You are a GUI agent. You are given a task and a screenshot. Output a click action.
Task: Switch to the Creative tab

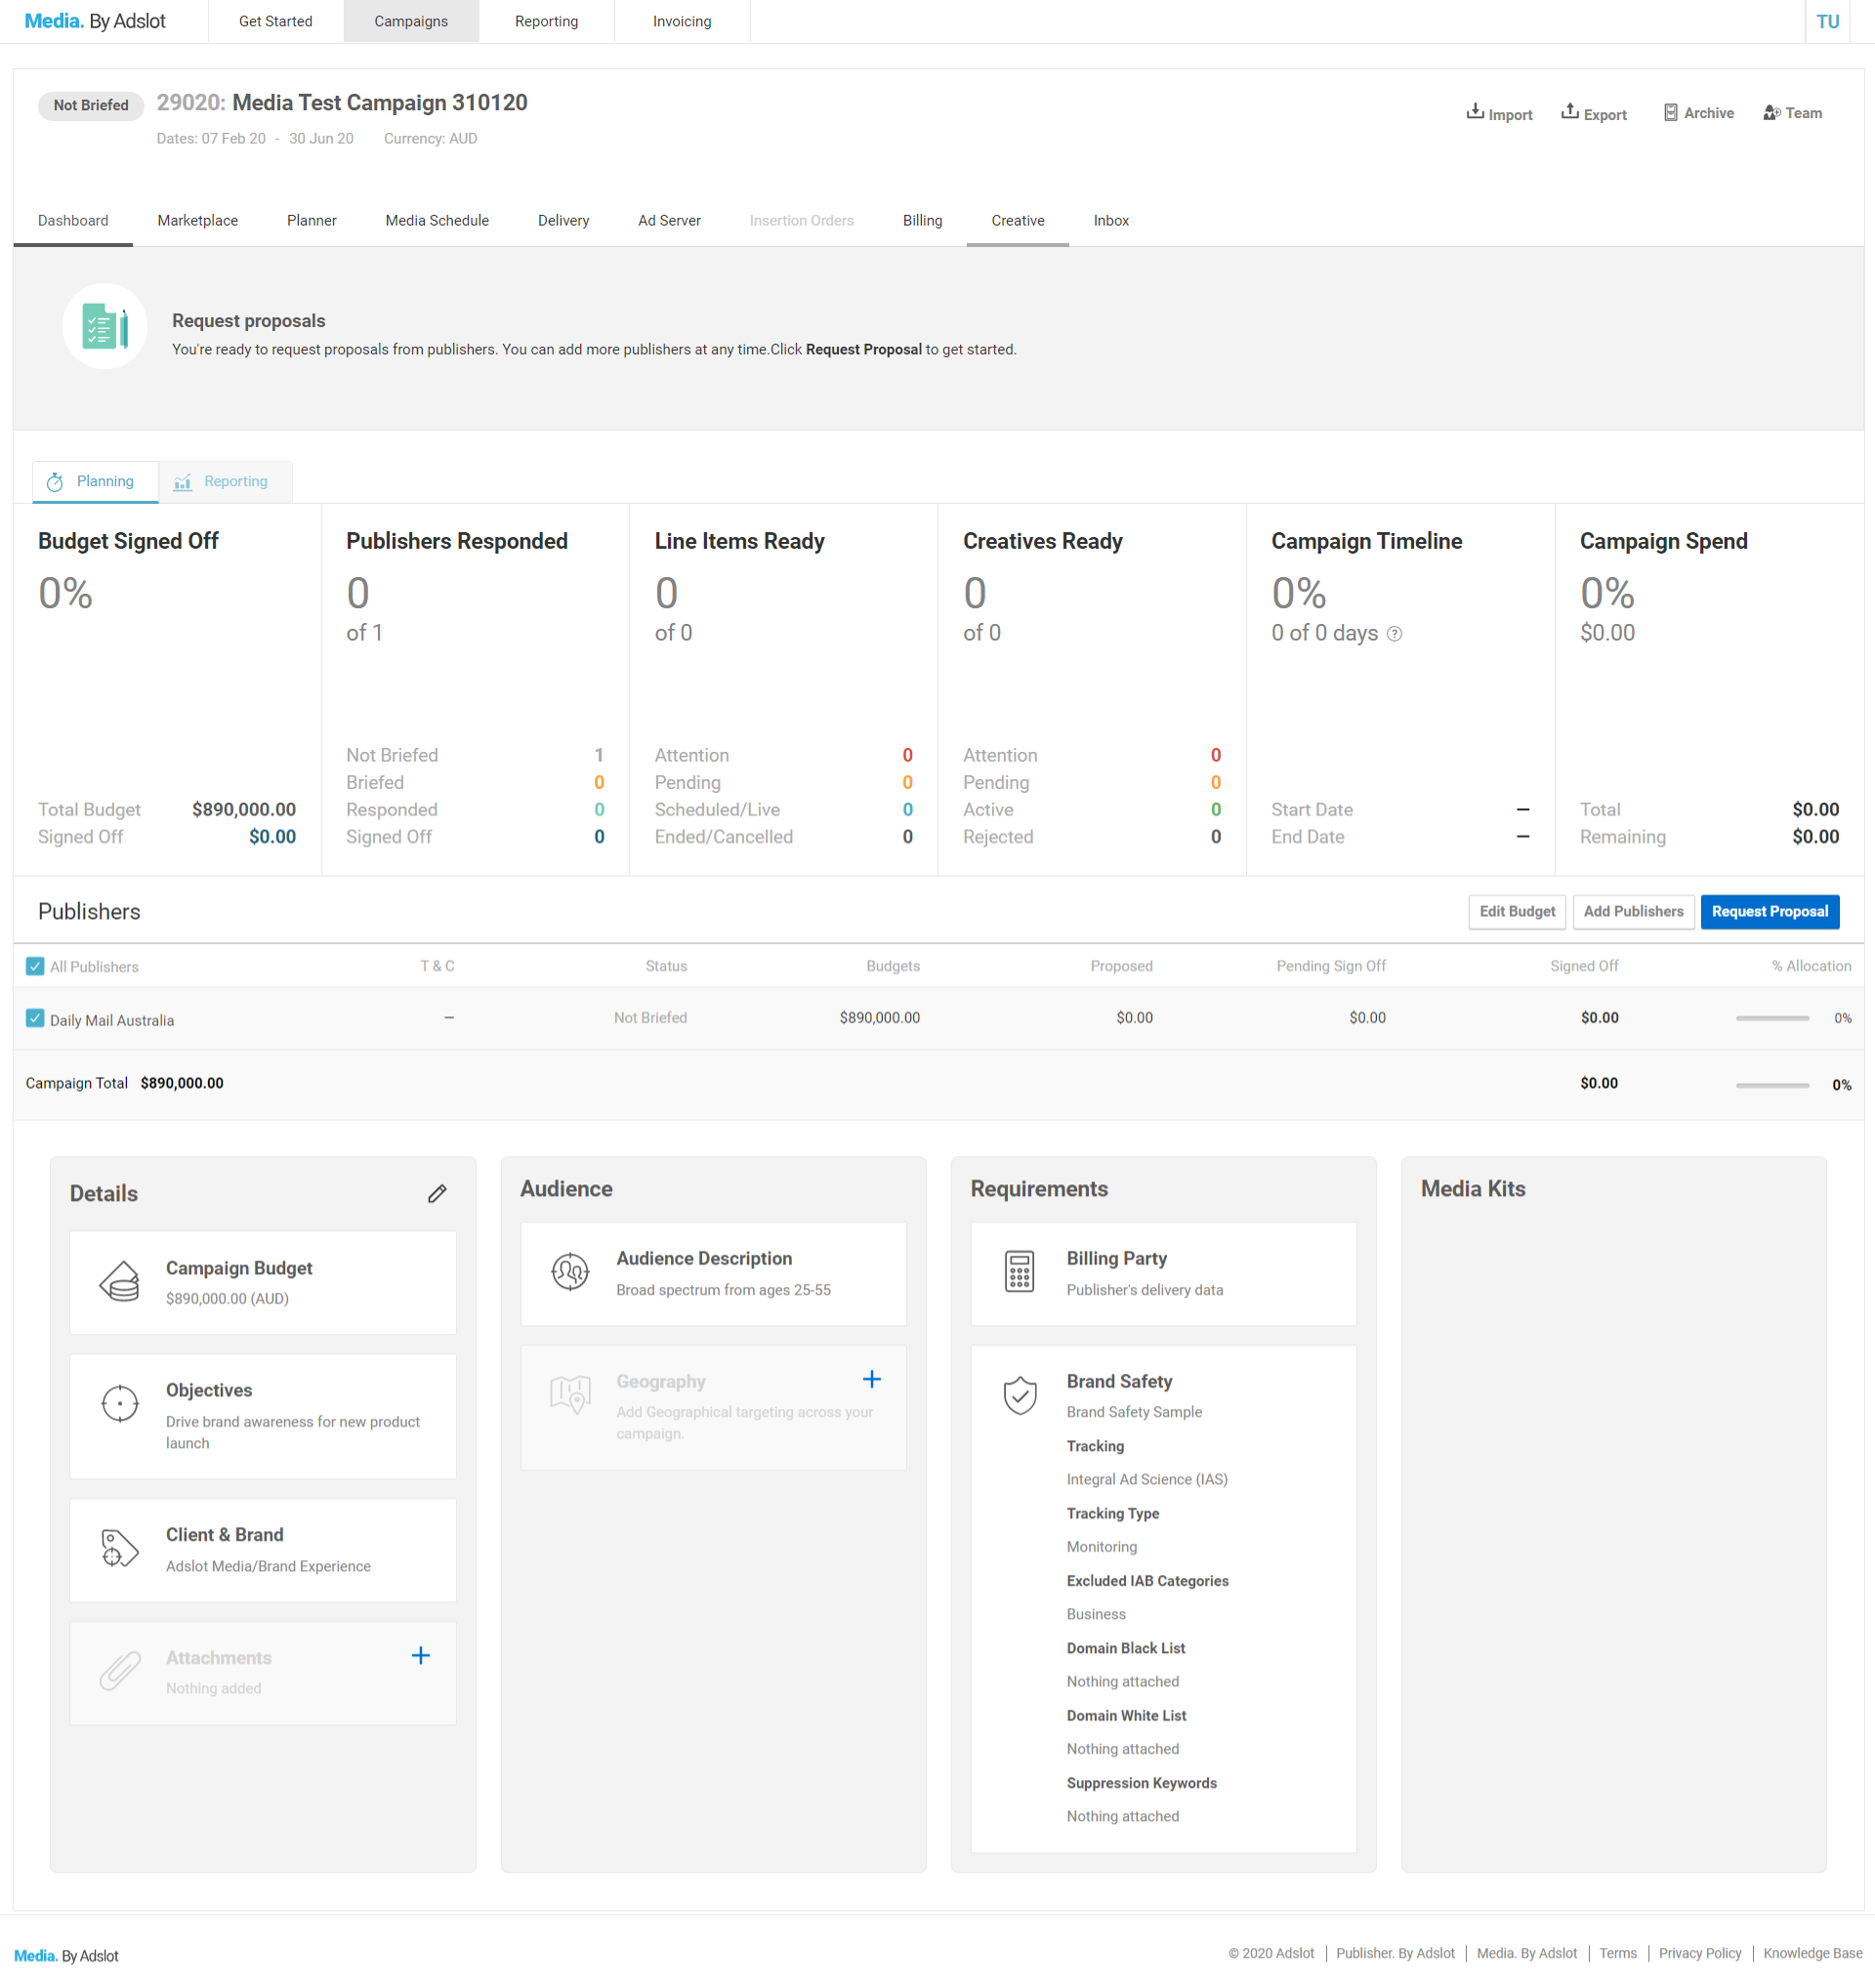pyautogui.click(x=1018, y=221)
